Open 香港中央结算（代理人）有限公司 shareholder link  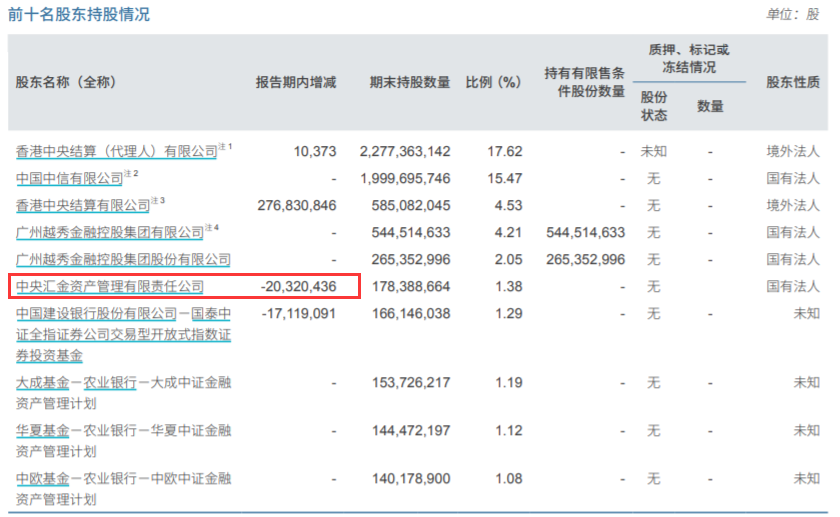[116, 152]
